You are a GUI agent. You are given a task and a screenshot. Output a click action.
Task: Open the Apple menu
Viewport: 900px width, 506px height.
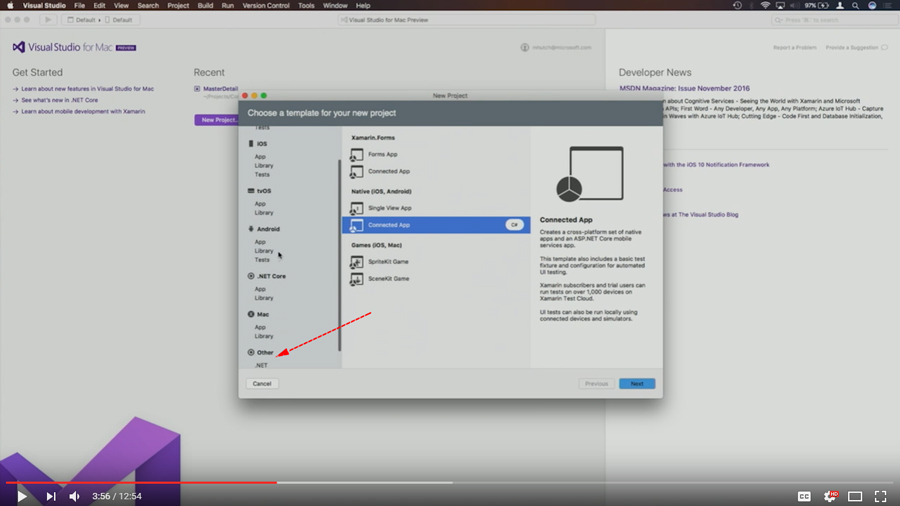pos(10,5)
